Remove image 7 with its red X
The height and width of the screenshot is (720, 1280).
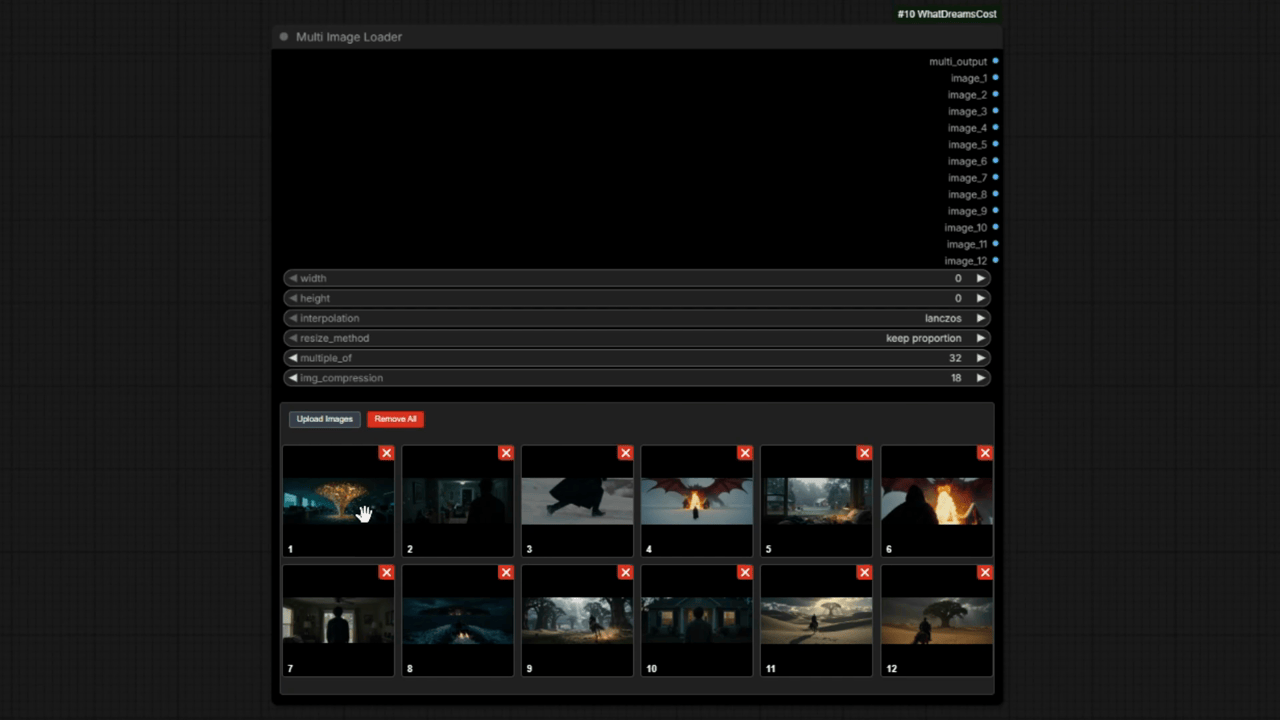click(386, 572)
